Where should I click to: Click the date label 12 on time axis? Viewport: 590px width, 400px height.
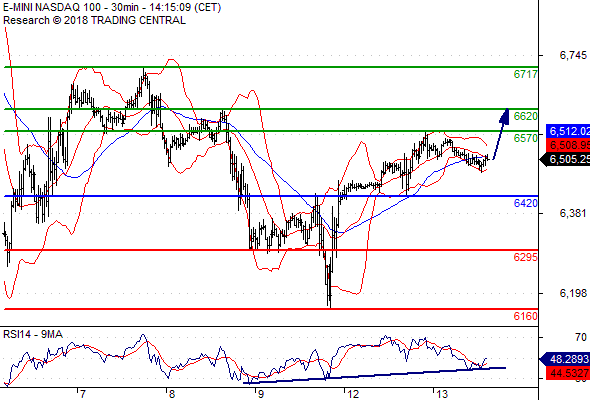(x=353, y=394)
